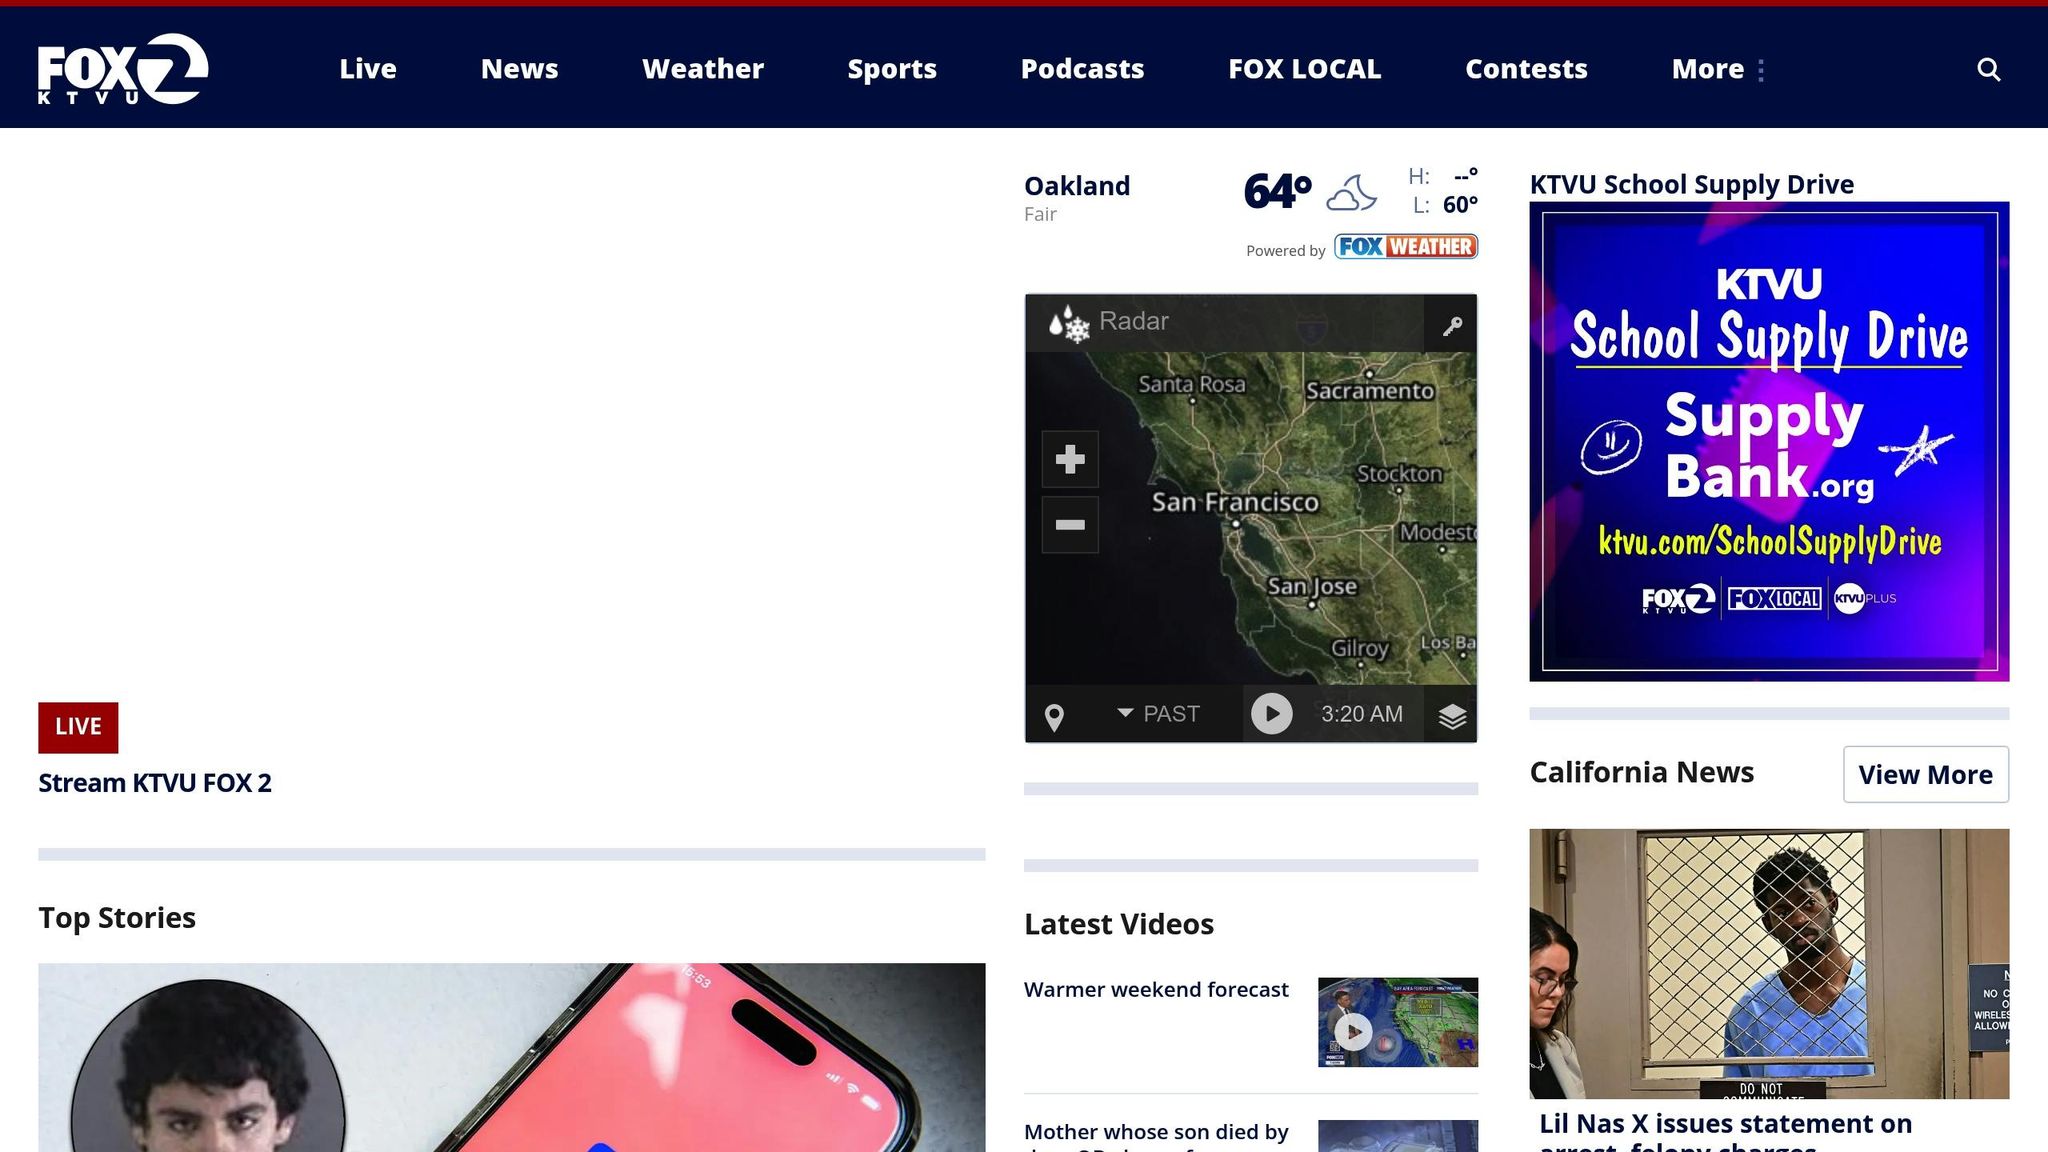Click the Radar title label
Image resolution: width=2048 pixels, height=1152 pixels.
click(x=1134, y=321)
